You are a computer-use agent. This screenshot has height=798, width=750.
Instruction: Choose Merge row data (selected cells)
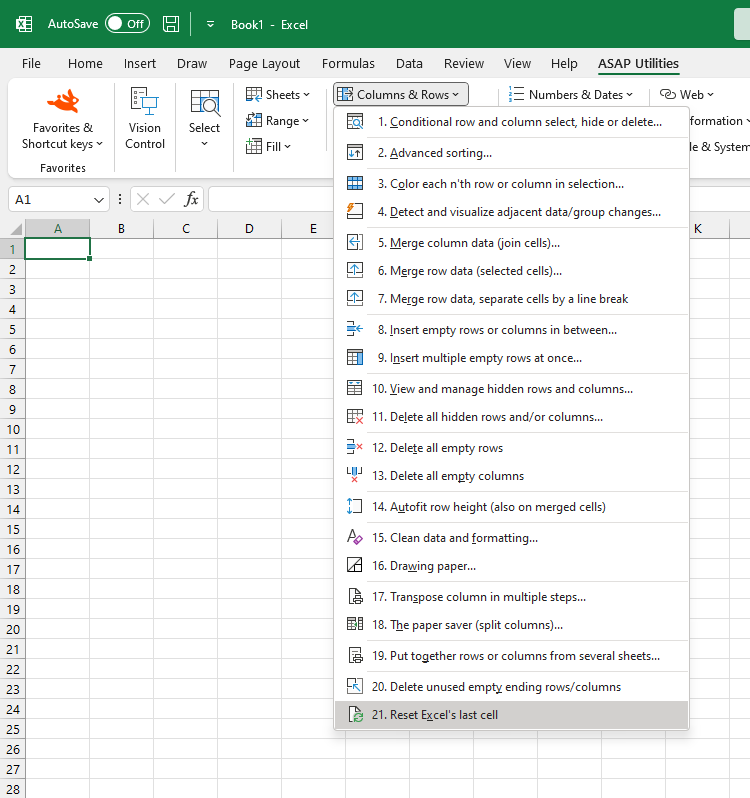pos(511,271)
